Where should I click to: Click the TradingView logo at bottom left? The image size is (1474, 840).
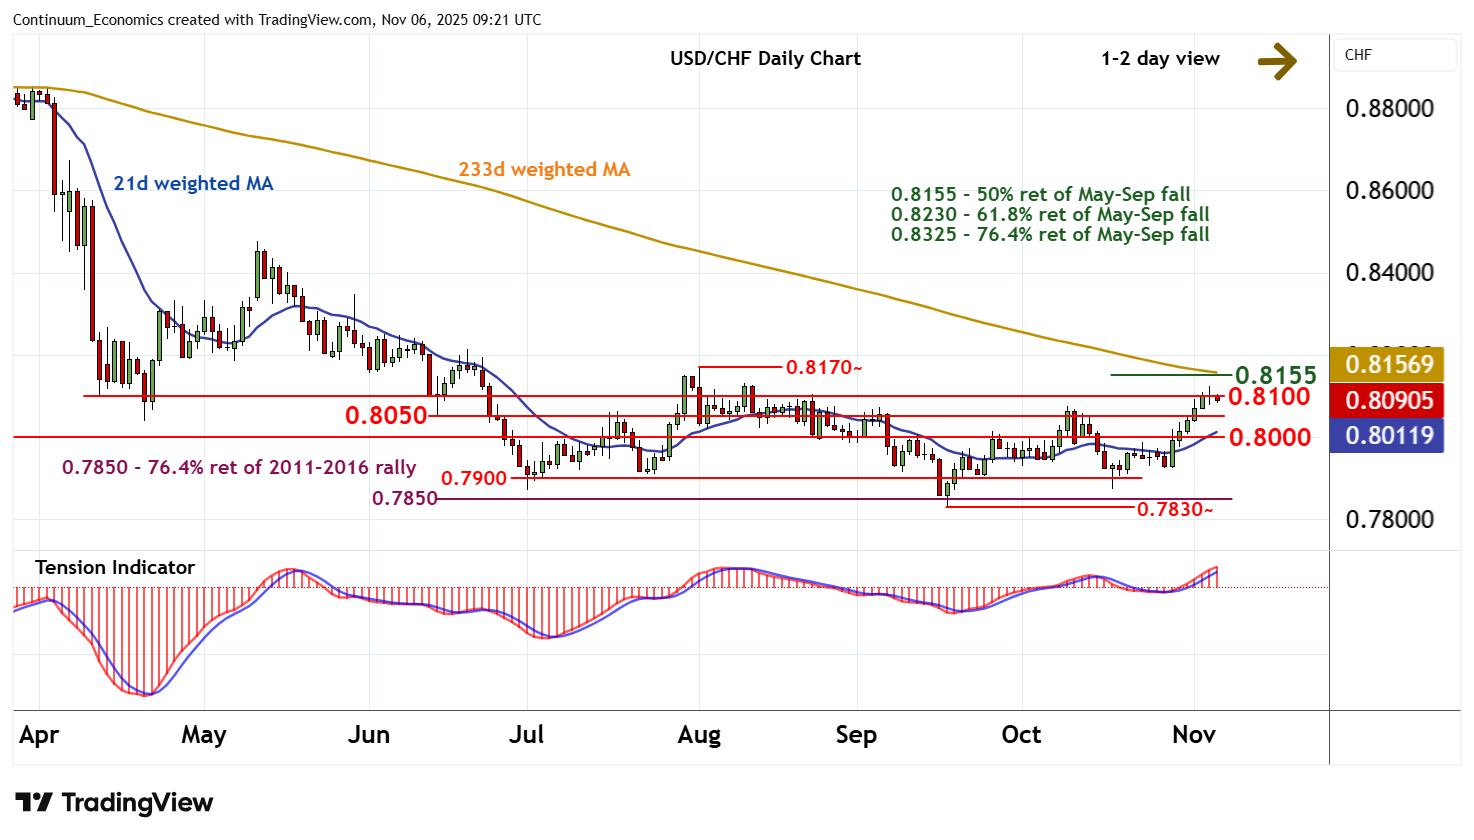click(x=114, y=803)
